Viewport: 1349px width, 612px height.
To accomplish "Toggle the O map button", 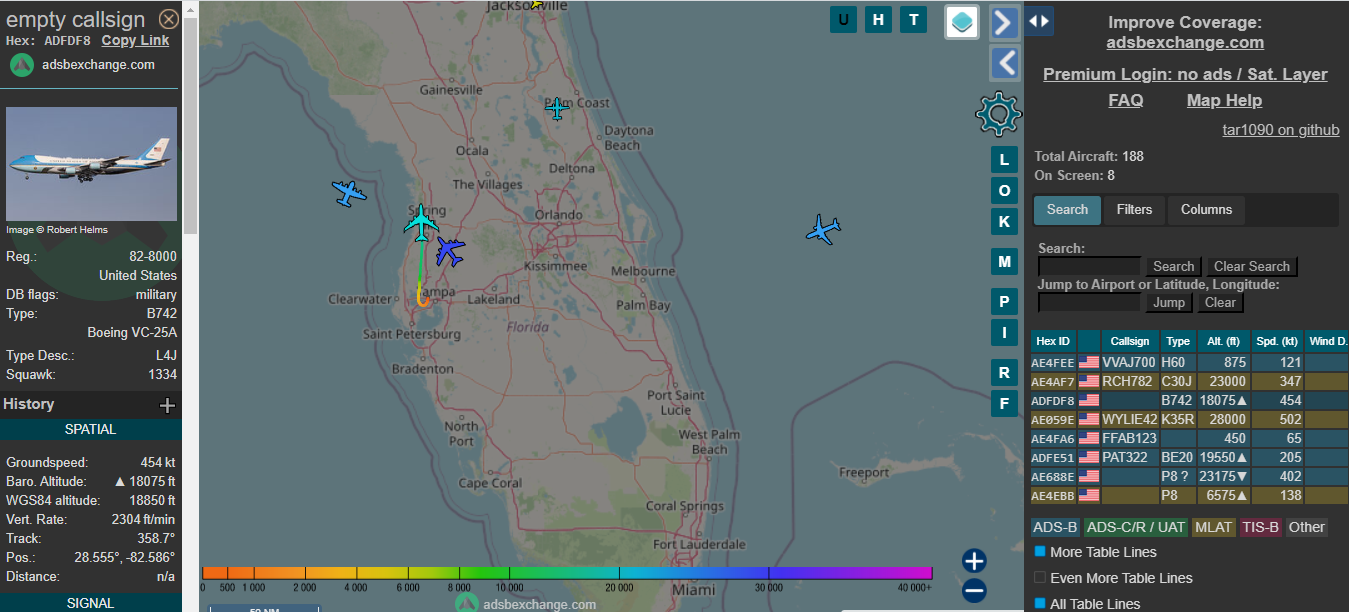I will coord(1005,191).
